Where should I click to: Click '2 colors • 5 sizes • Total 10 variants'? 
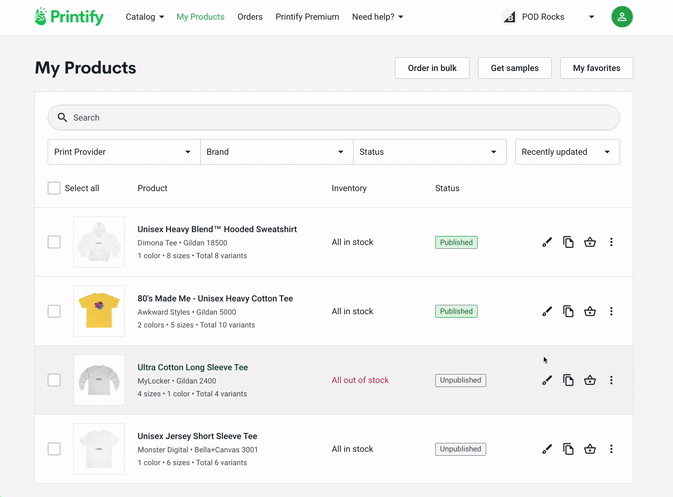[x=196, y=325]
